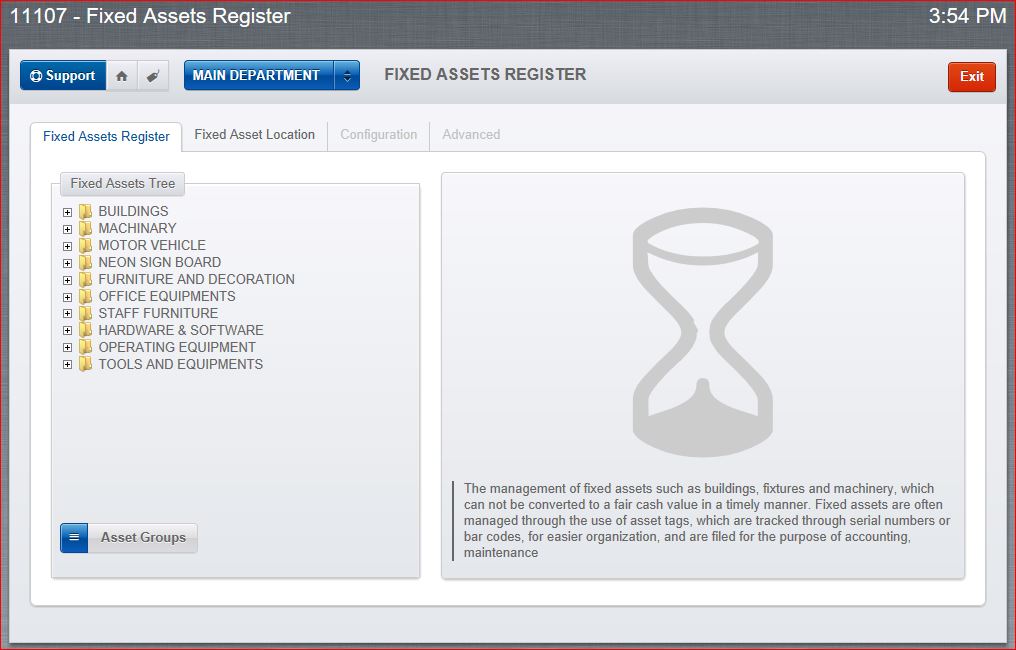This screenshot has height=650, width=1016.
Task: Click the fixed assets description paragraph
Action: [x=706, y=520]
